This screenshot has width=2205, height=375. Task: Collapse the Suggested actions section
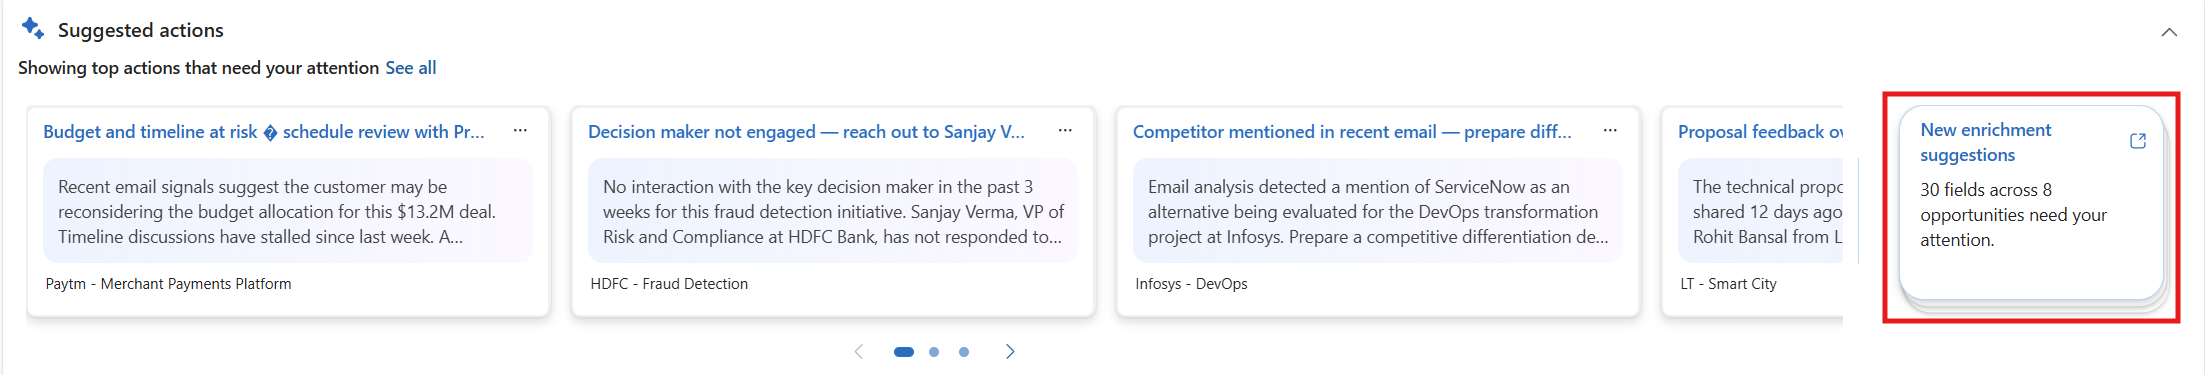[x=2169, y=32]
